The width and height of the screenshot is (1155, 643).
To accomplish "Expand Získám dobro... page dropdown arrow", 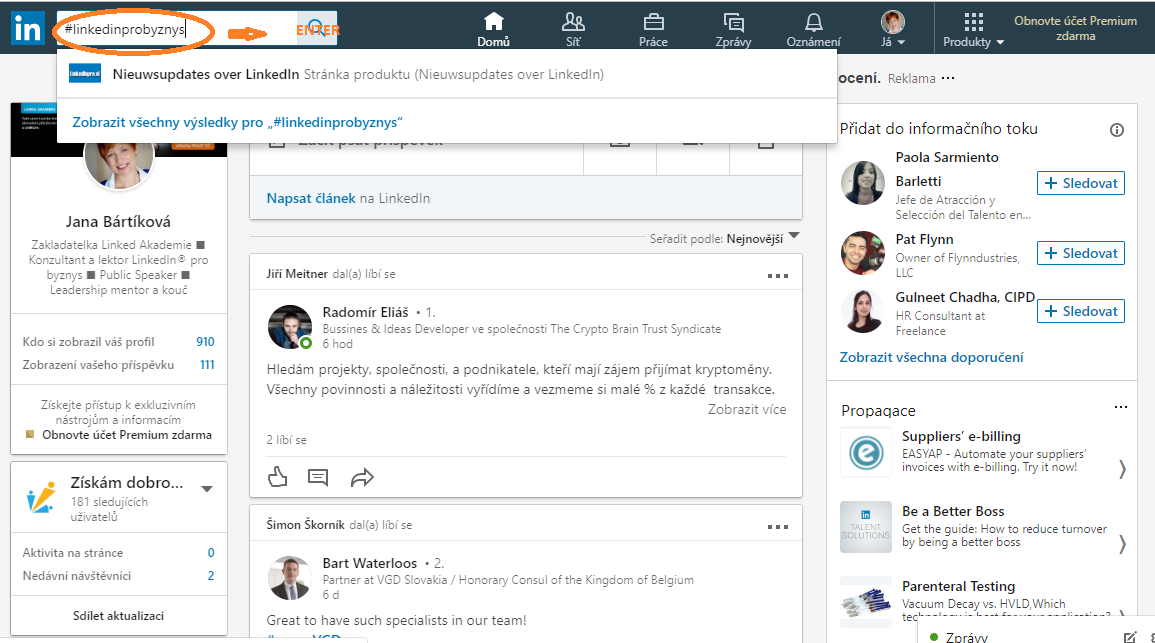I will click(x=207, y=488).
